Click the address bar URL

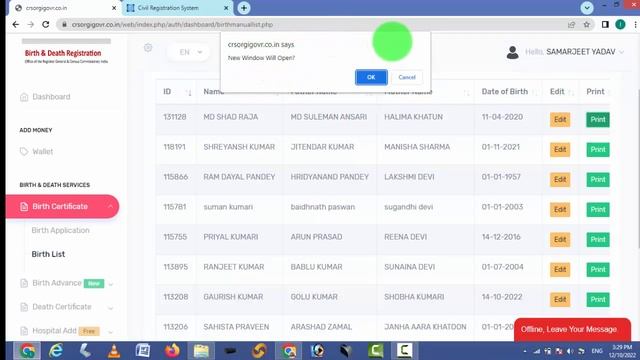point(172,24)
